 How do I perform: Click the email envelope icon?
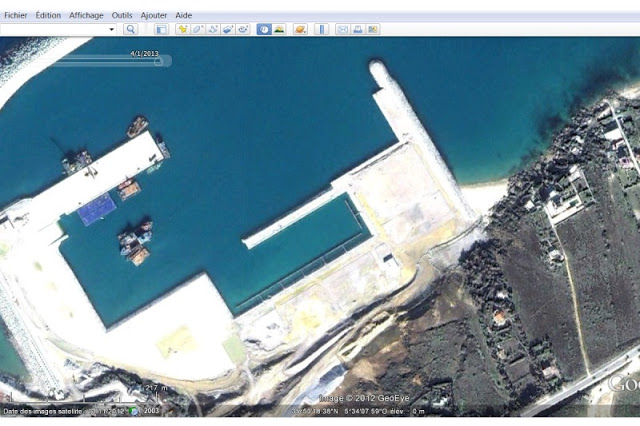(x=343, y=30)
